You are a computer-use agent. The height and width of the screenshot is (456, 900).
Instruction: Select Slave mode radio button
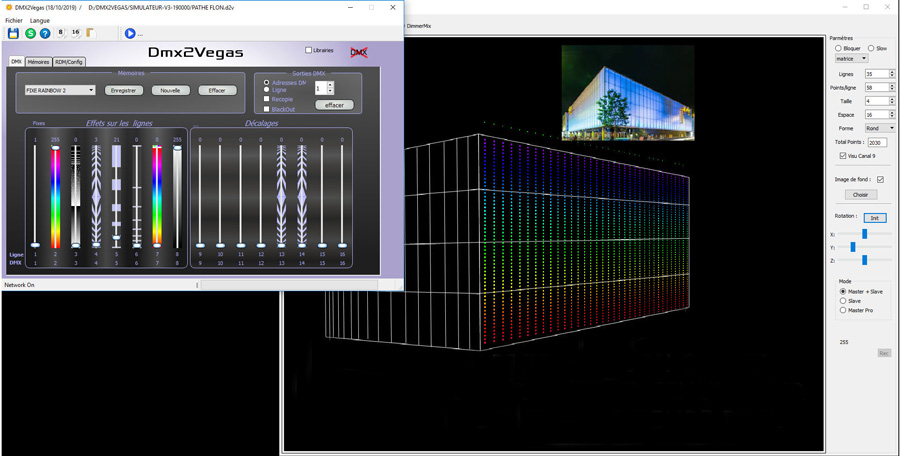[x=843, y=300]
